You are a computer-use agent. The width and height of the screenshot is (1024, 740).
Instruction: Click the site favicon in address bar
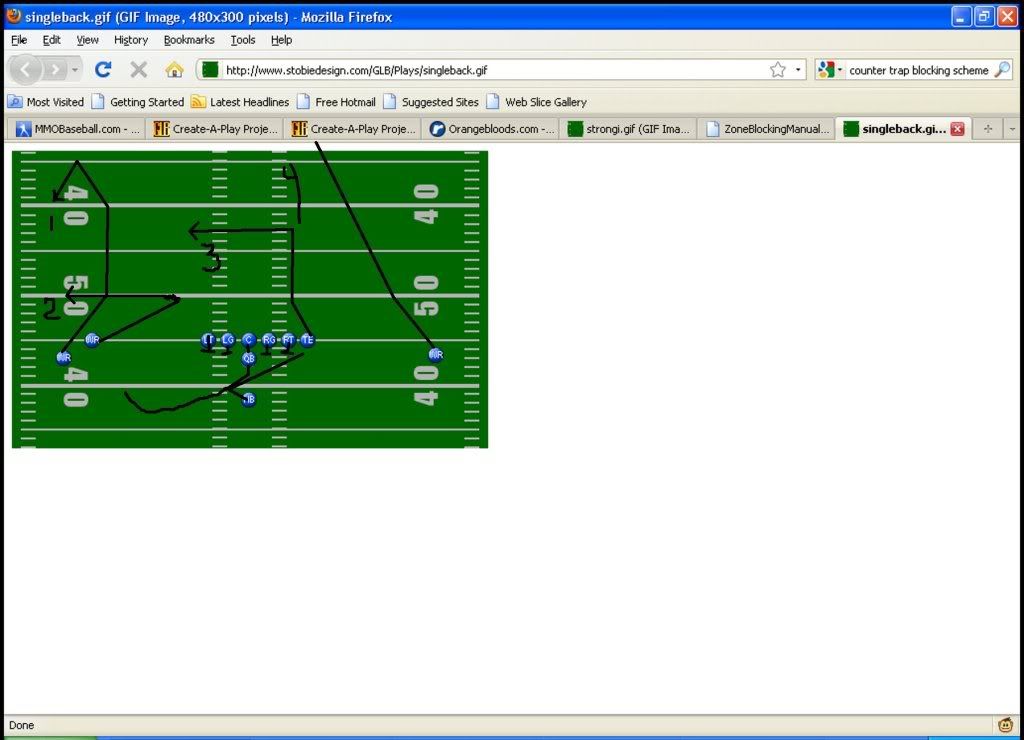(x=210, y=70)
